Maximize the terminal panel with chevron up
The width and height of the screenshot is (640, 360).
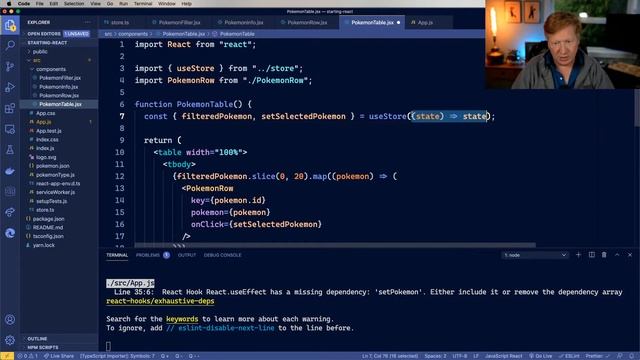[x=617, y=255]
